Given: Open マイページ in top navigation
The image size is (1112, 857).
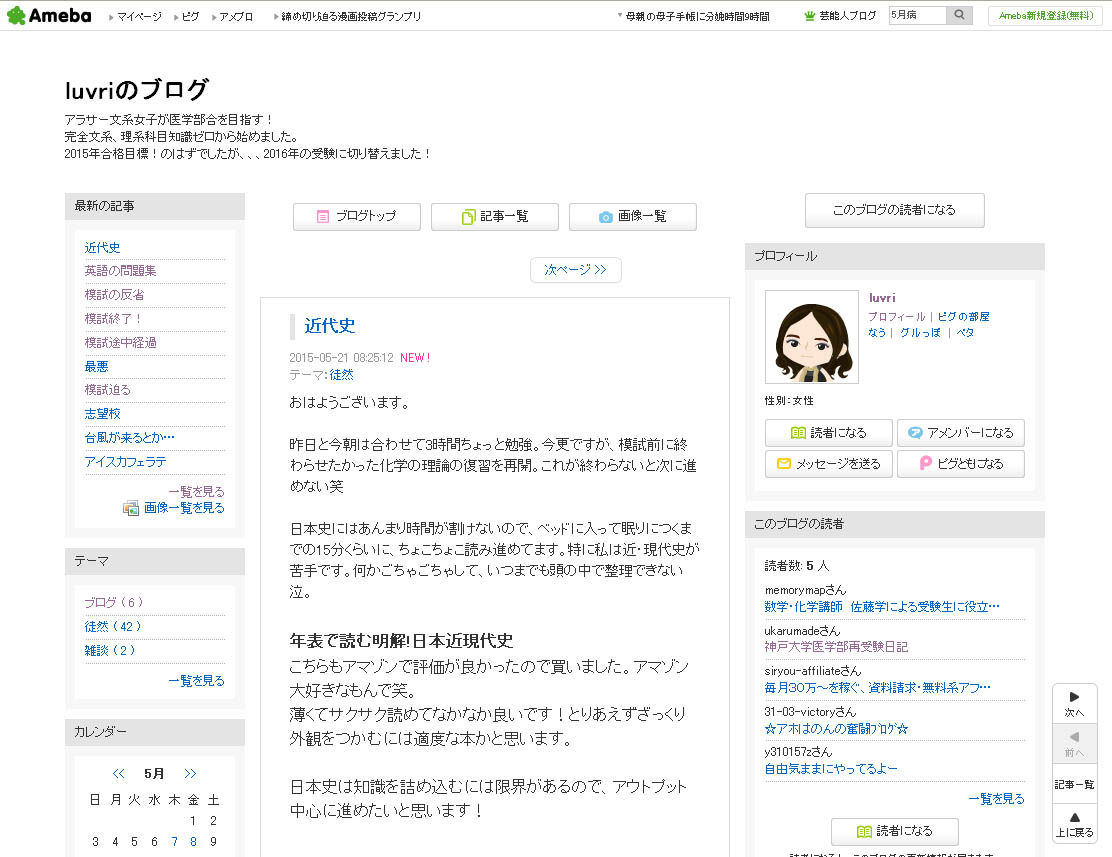Looking at the screenshot, I should coord(139,16).
